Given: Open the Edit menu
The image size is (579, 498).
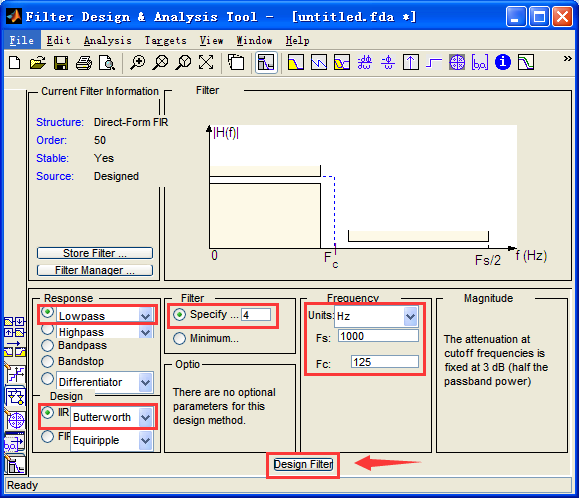Looking at the screenshot, I should [58, 40].
